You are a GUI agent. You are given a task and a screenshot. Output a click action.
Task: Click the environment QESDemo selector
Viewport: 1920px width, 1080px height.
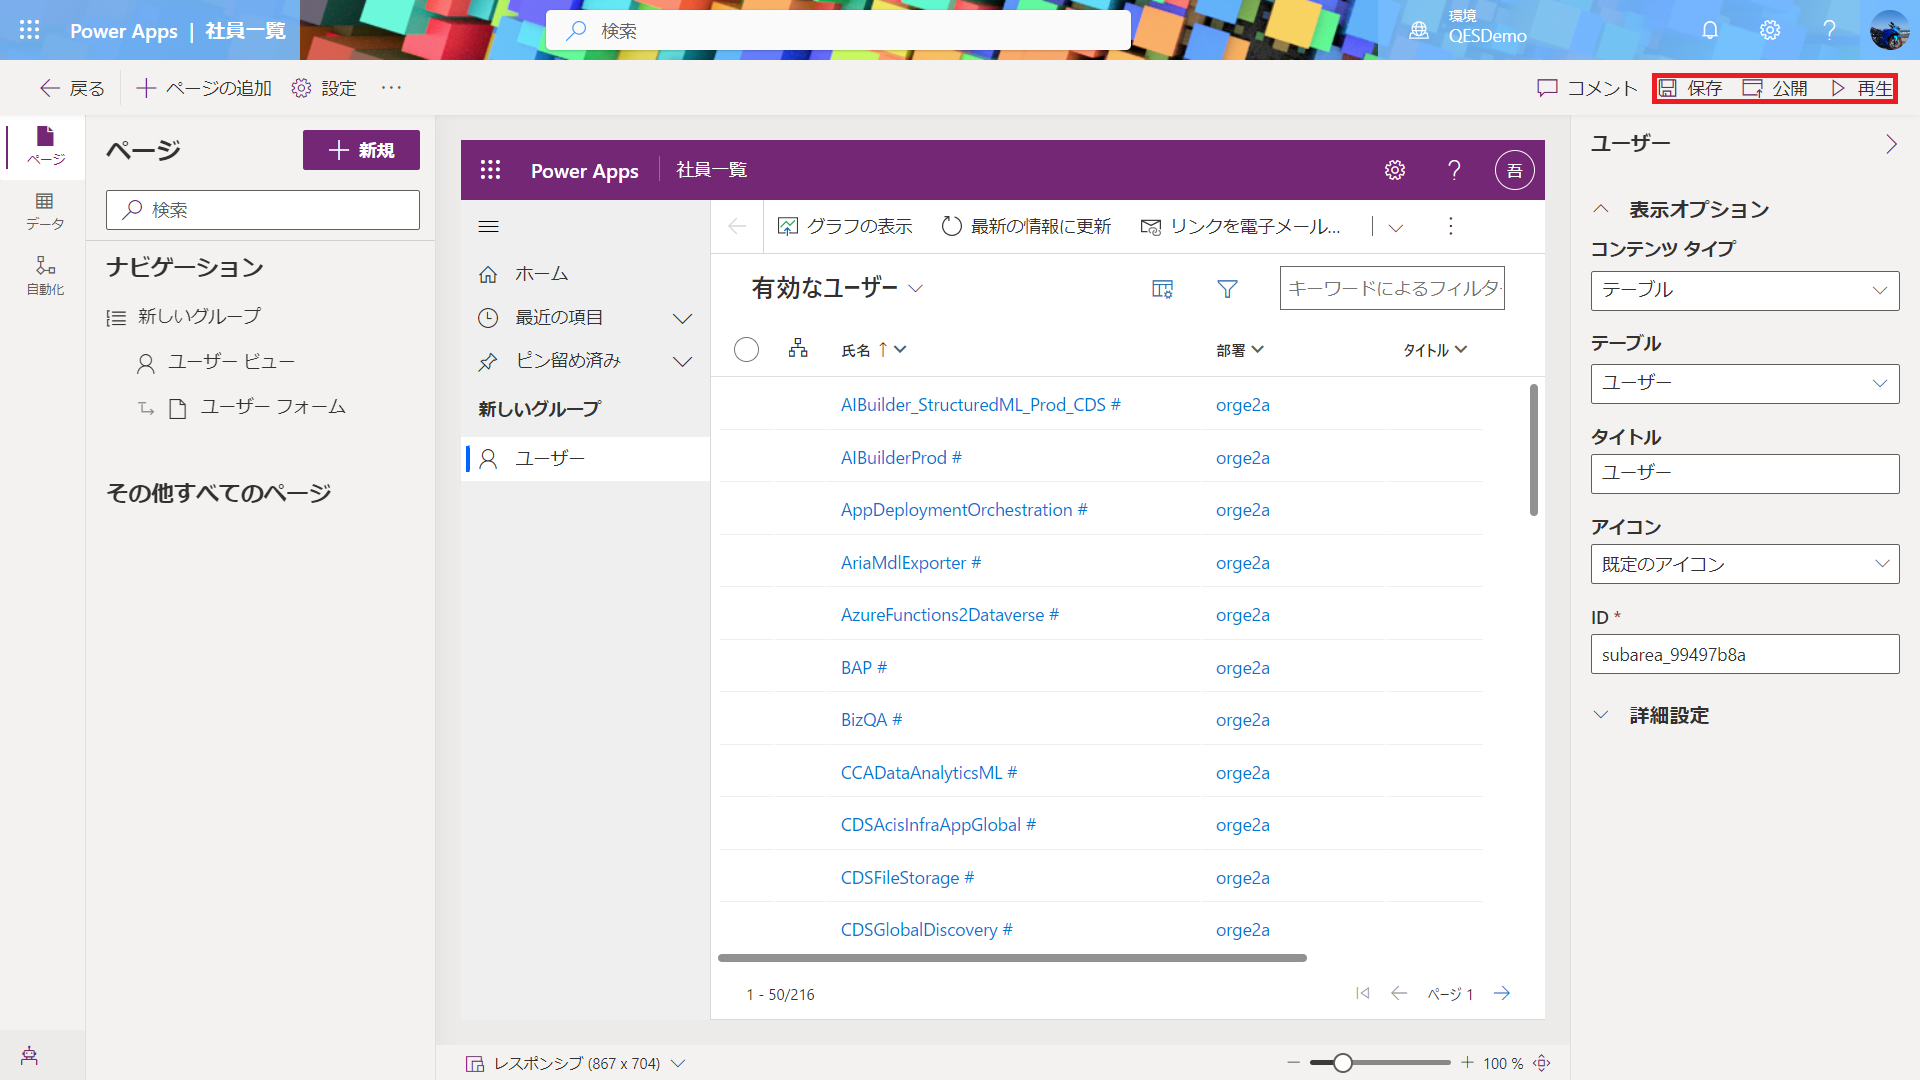(x=1467, y=28)
